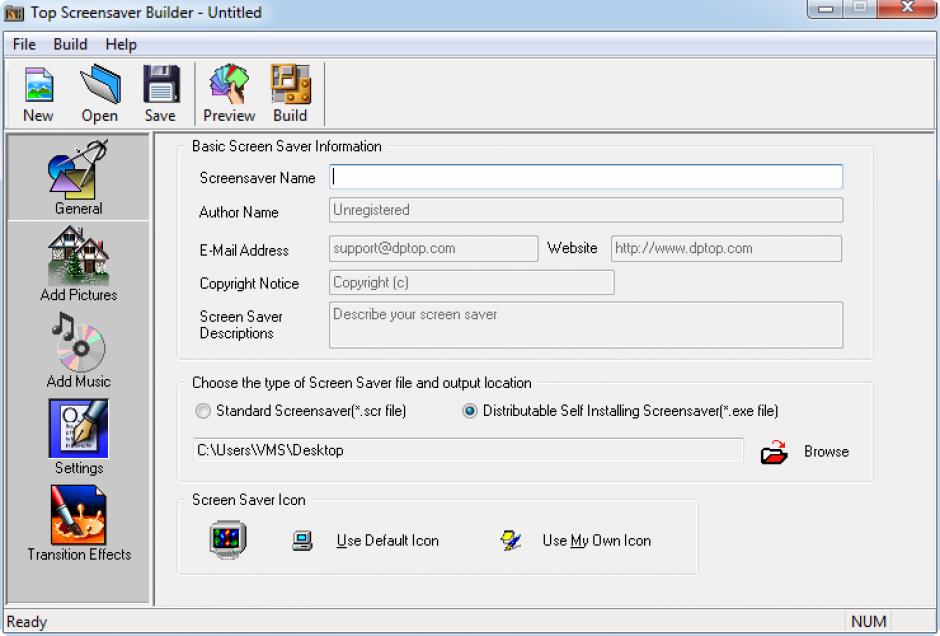Click the NUM status bar indicator
Image resolution: width=940 pixels, height=636 pixels.
point(868,622)
